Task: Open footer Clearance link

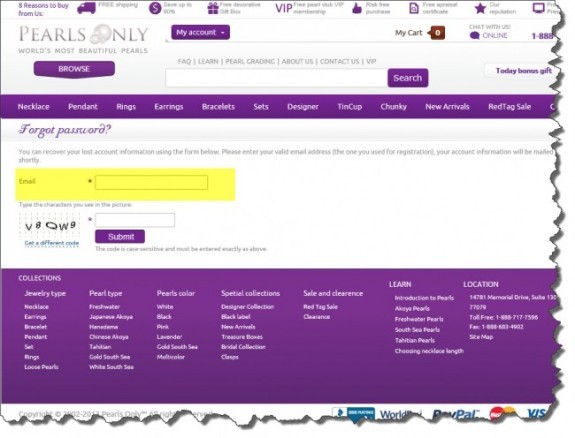Action: pyautogui.click(x=316, y=317)
